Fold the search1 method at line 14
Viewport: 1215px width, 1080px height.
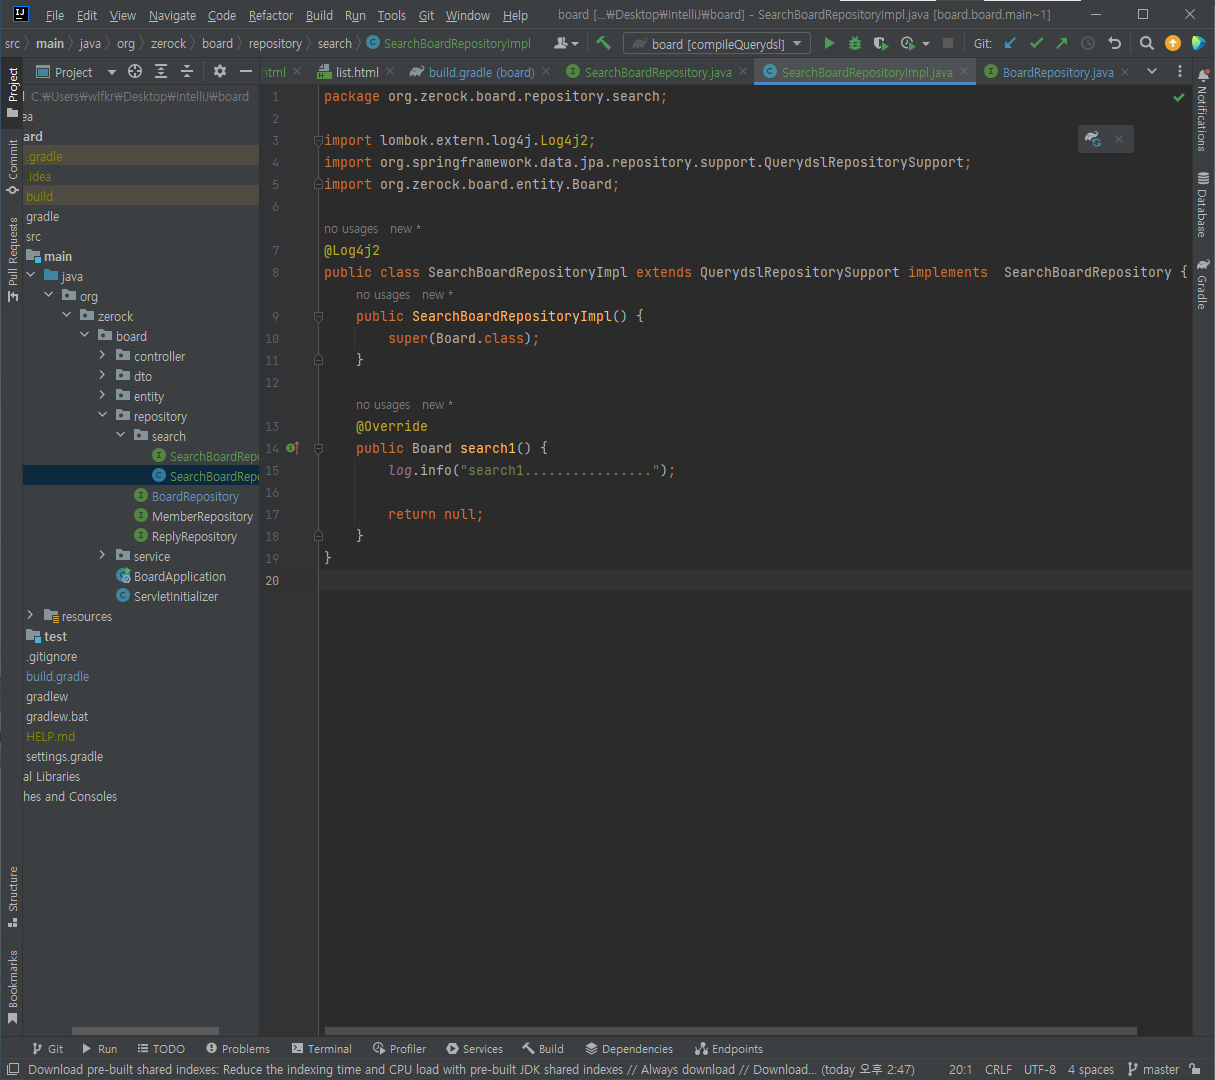[x=318, y=448]
